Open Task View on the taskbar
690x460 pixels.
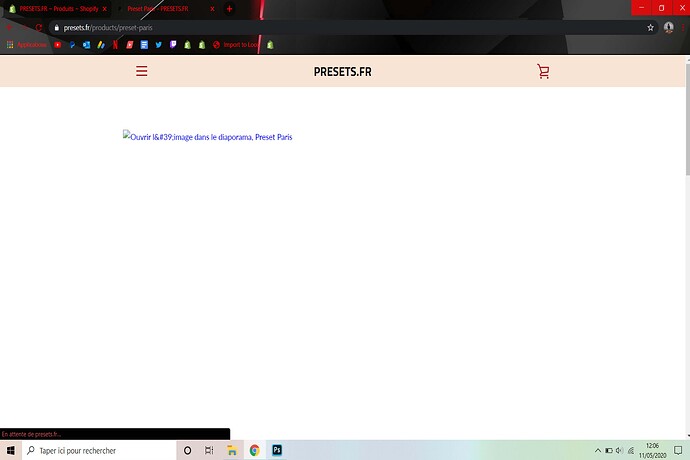tap(209, 450)
